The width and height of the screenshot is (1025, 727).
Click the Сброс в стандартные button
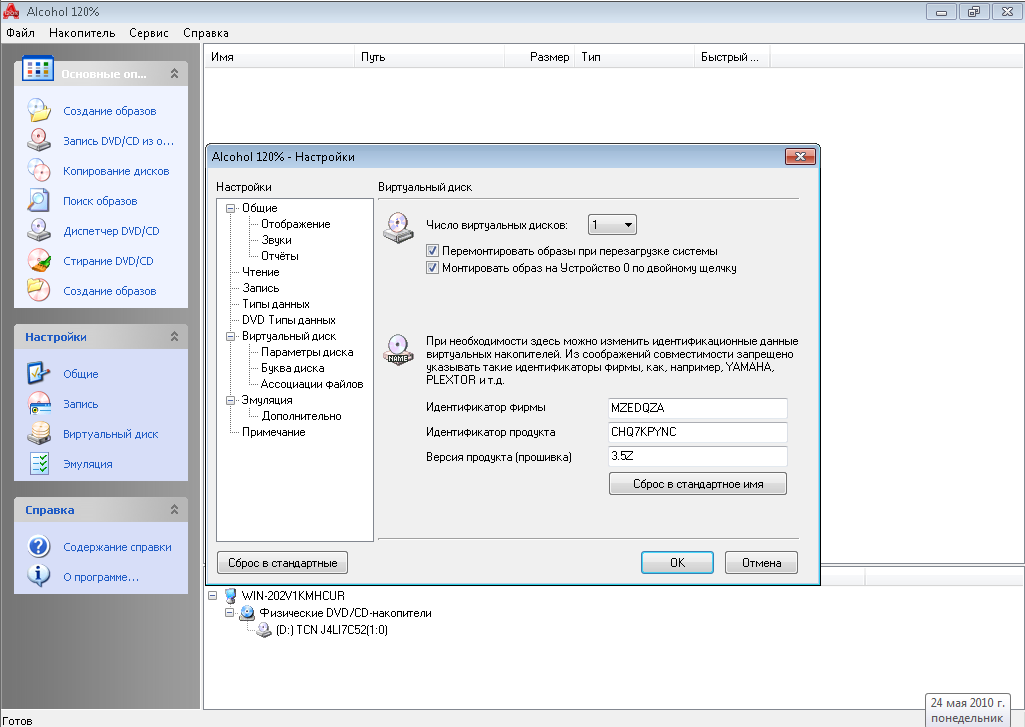pos(282,563)
